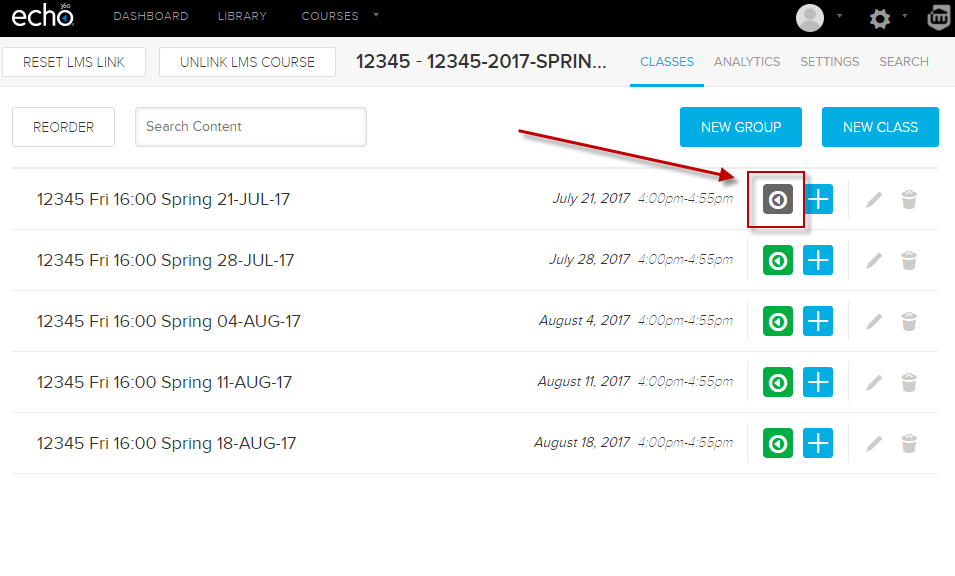Open the settings gear dropdown
This screenshot has width=955, height=576.
[880, 18]
